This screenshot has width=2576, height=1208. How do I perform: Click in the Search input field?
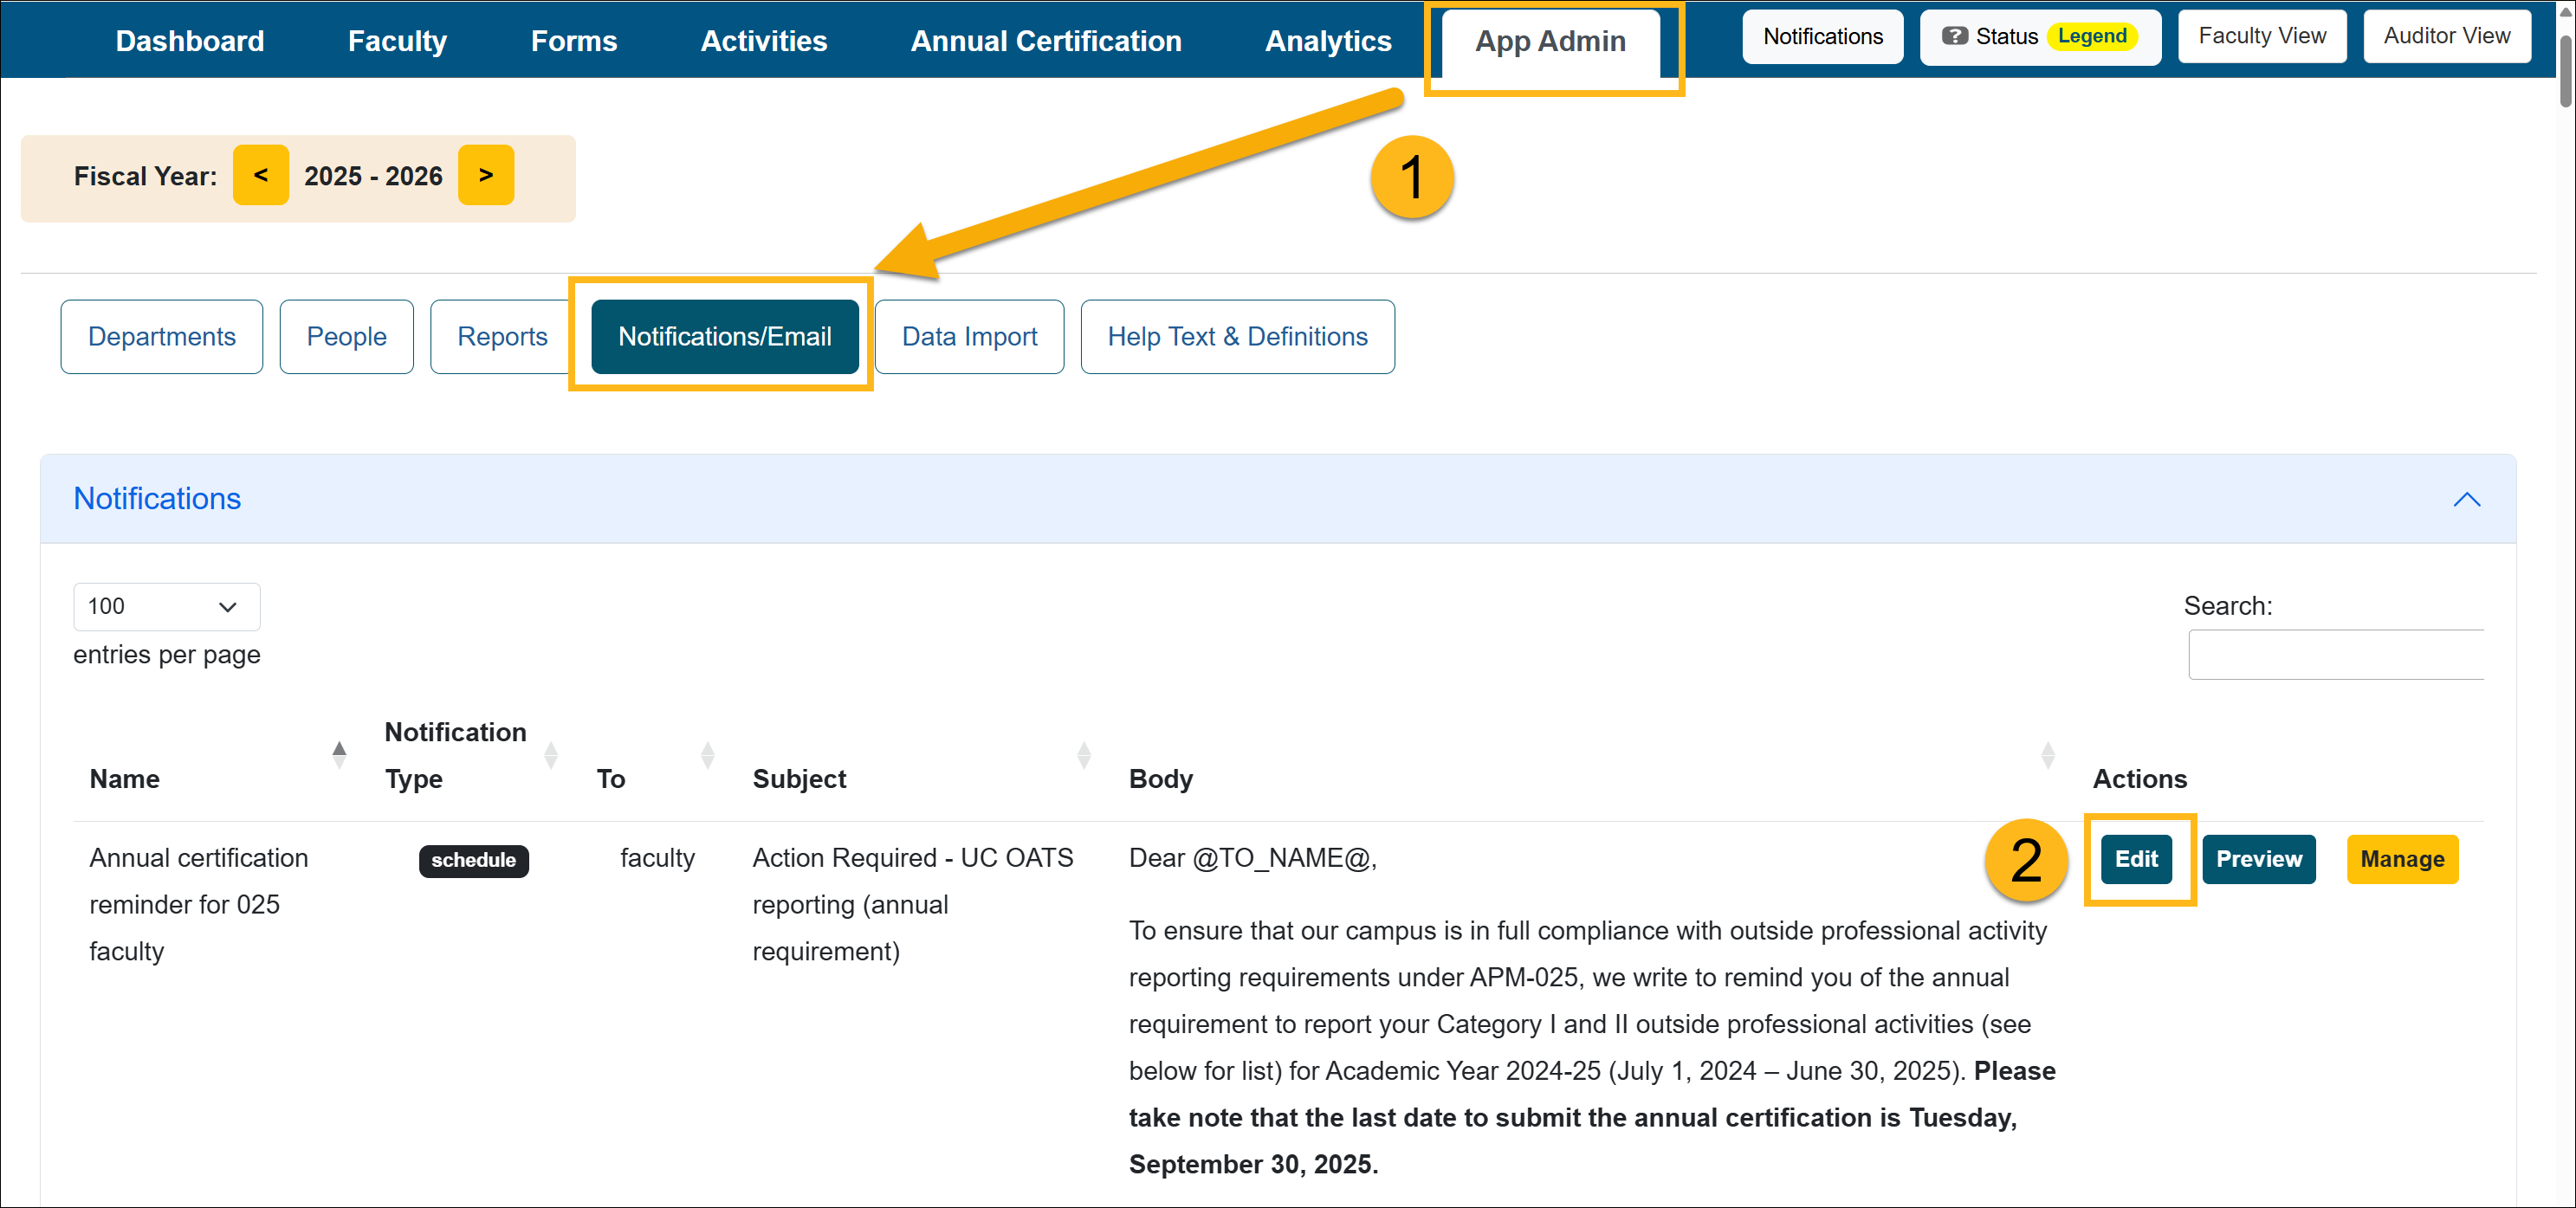2334,655
